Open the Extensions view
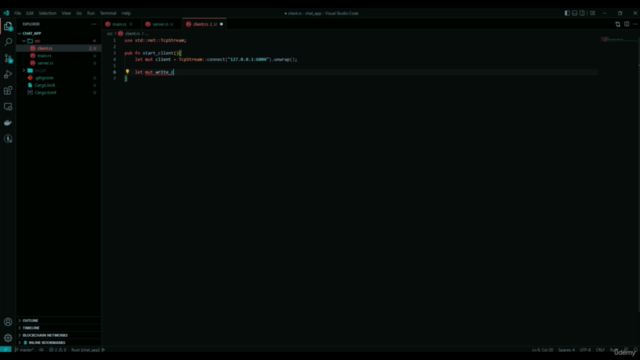Viewport: 640px width, 360px height. tap(8, 91)
